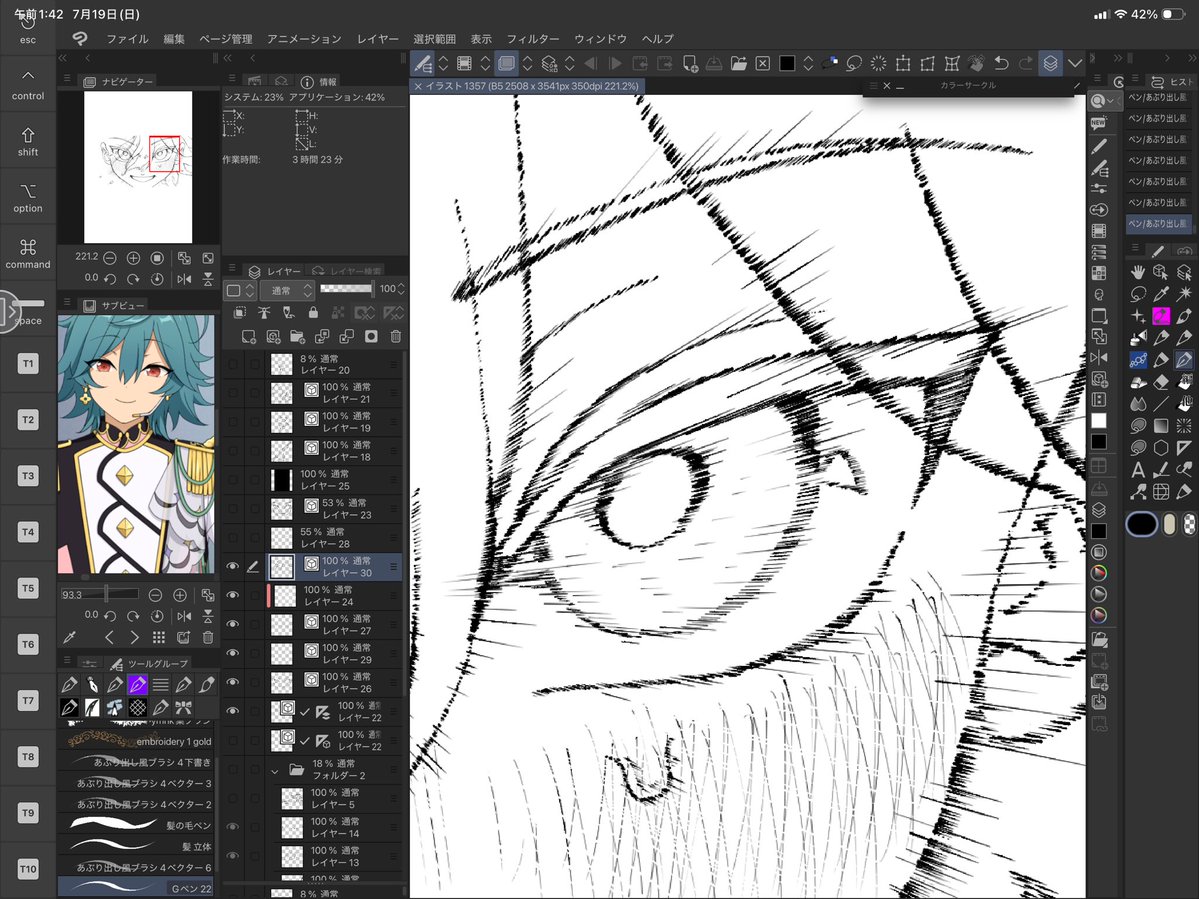The image size is (1199, 899).
Task: Select the Gペン 22 sub tool
Action: pos(138,888)
